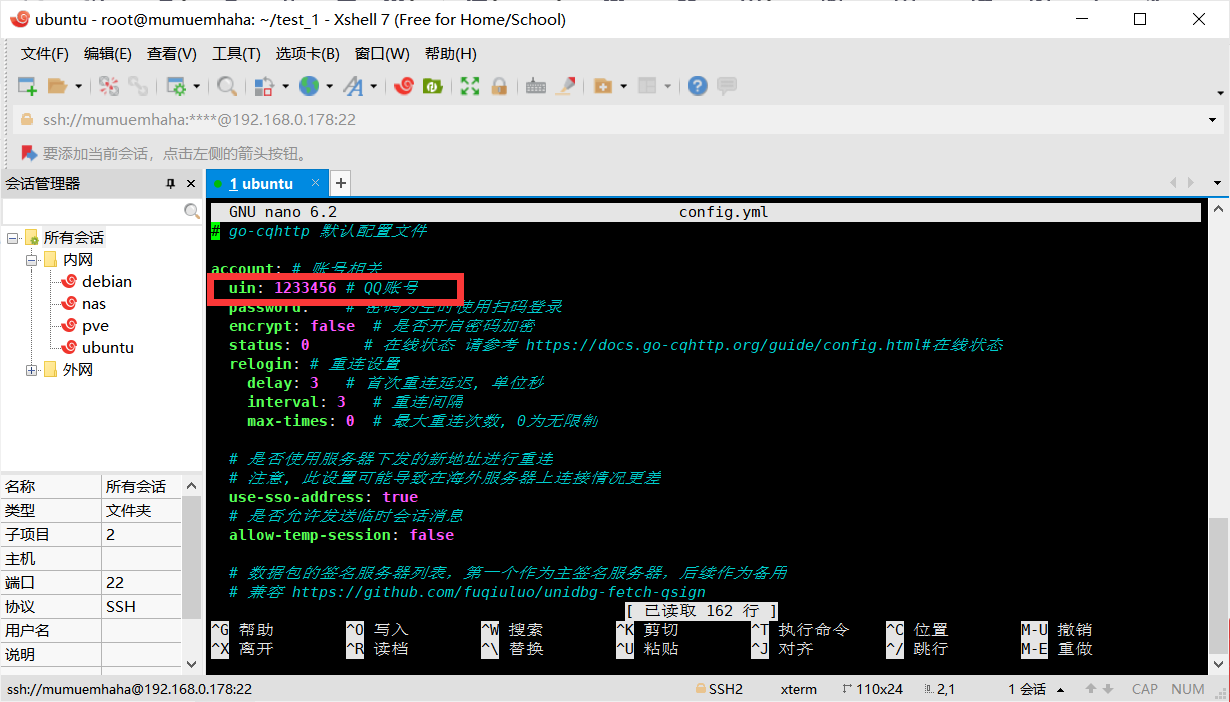Open the 文件(F) menu
The height and width of the screenshot is (702, 1230).
[x=45, y=54]
